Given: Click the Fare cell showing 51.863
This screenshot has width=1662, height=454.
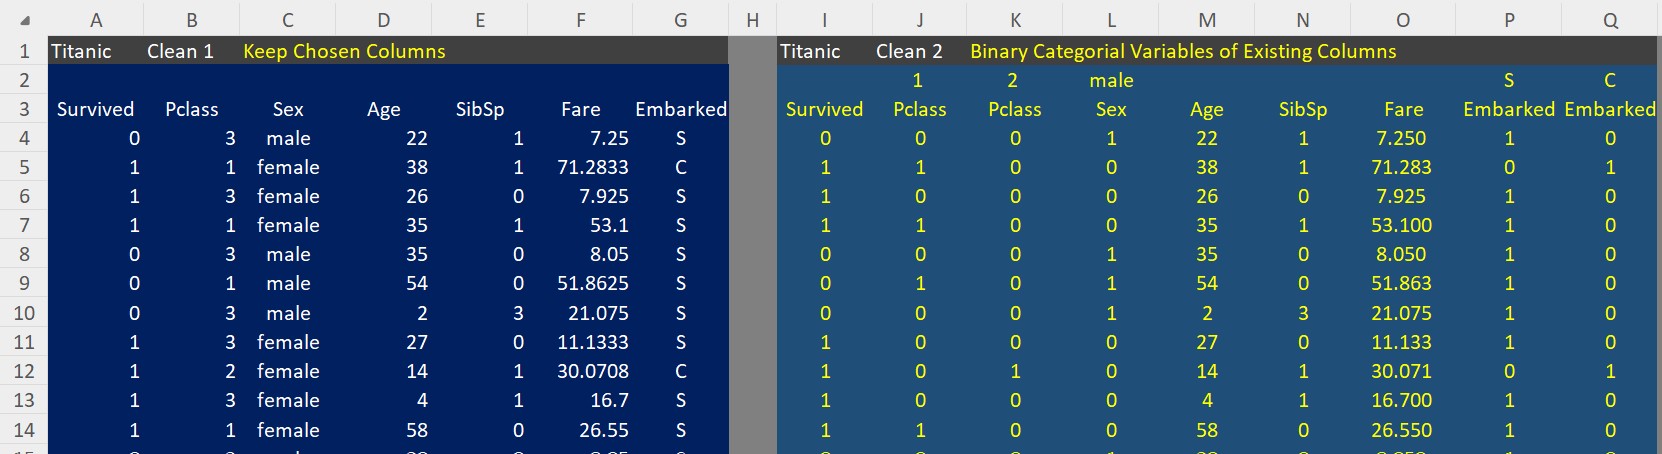Looking at the screenshot, I should pos(1401,283).
